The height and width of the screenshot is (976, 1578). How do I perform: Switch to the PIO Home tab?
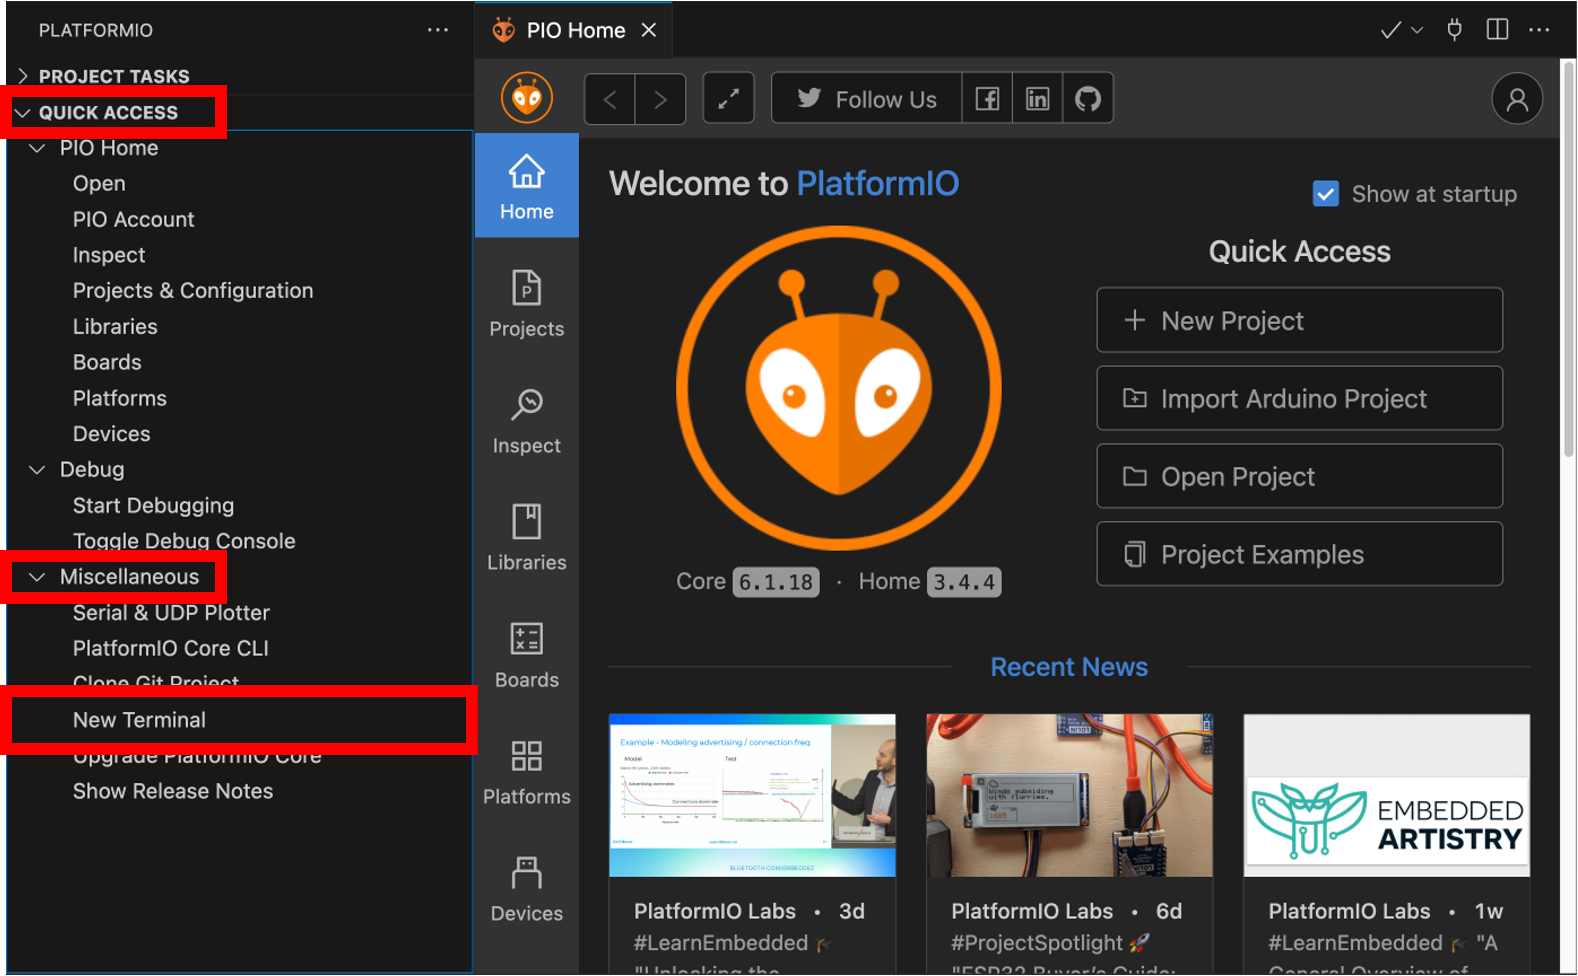coord(575,30)
